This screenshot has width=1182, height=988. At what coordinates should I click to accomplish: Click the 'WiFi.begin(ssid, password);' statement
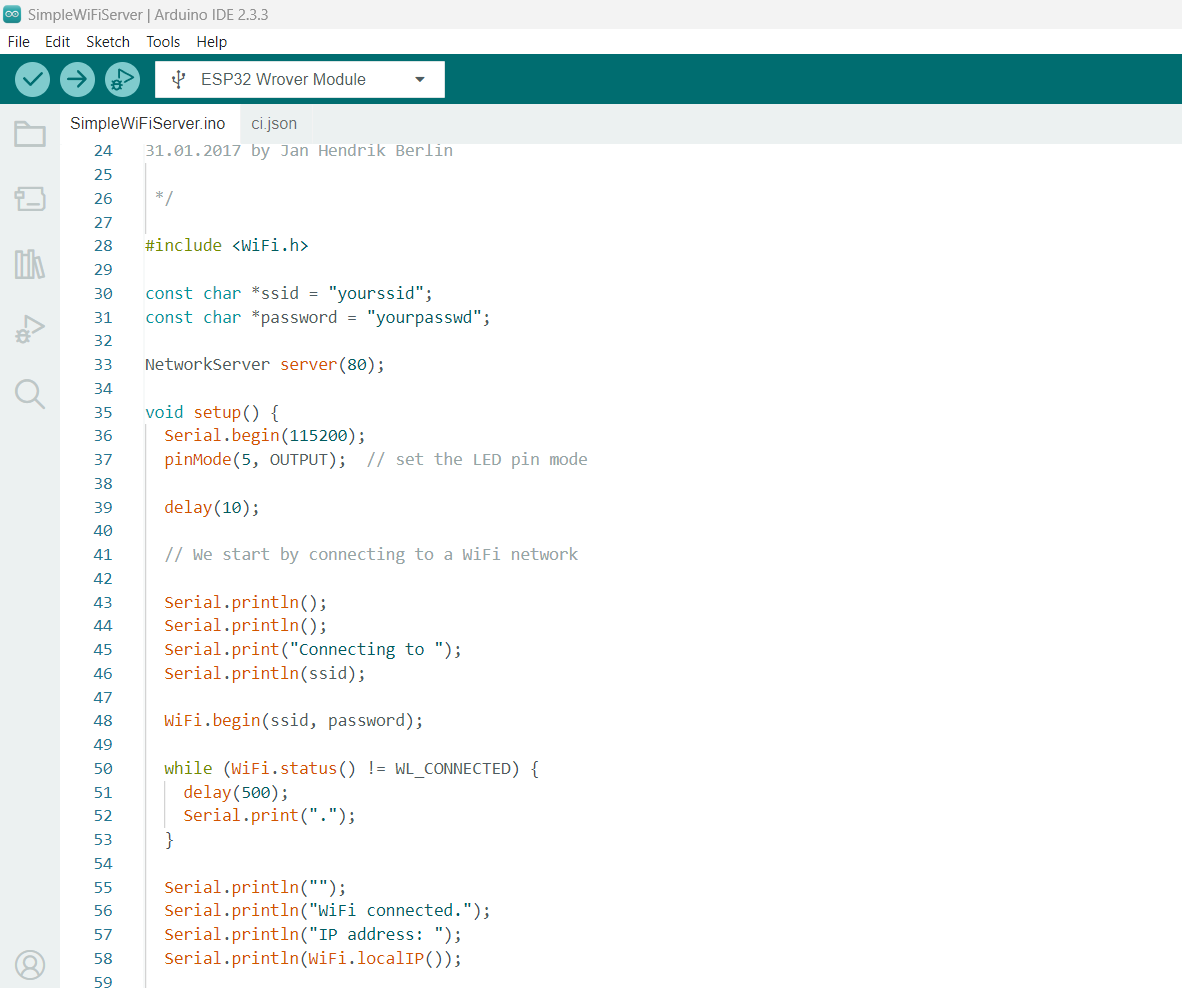[x=293, y=720]
